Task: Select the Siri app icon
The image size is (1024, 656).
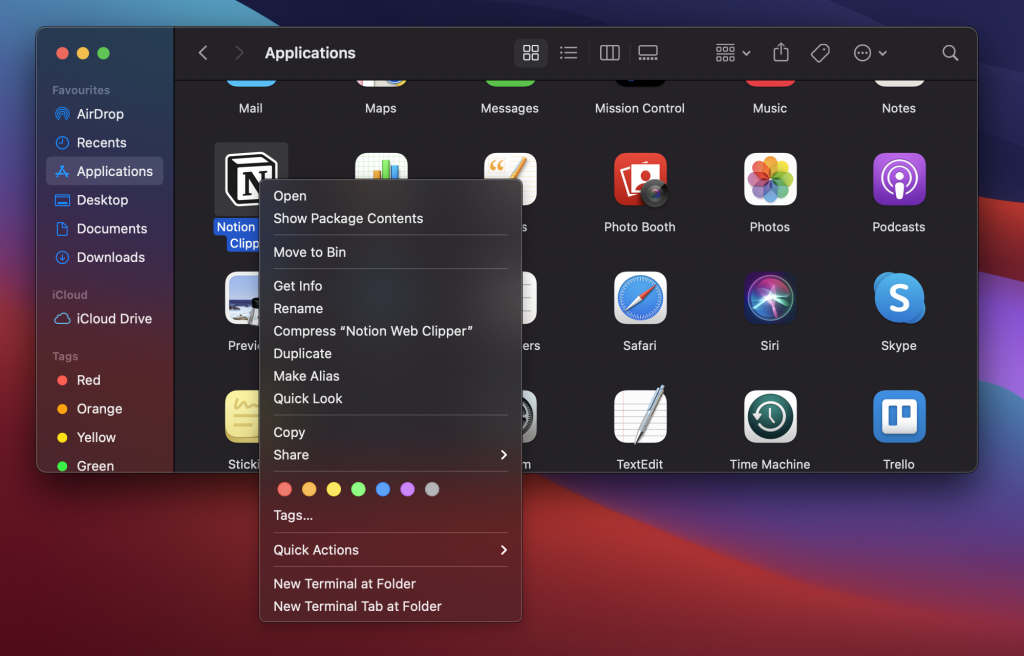Action: 770,298
